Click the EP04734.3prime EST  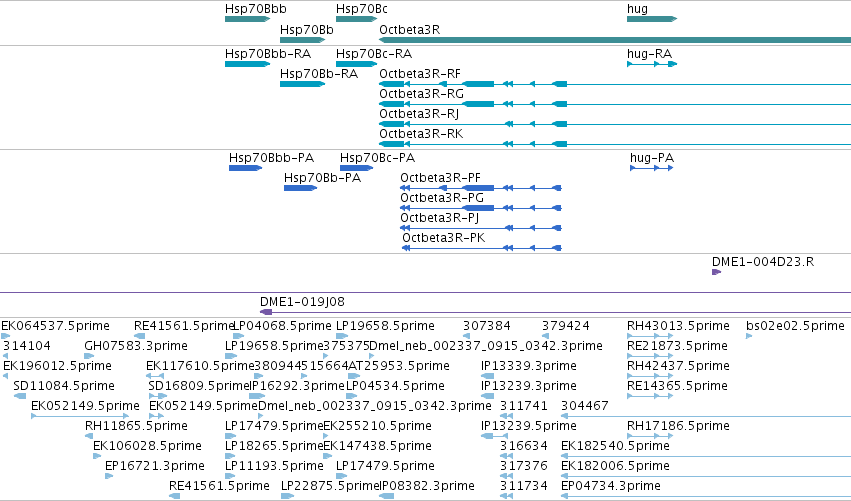point(706,497)
